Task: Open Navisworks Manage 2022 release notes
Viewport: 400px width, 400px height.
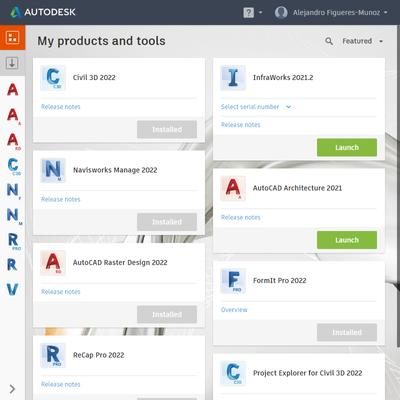Action: [x=61, y=199]
